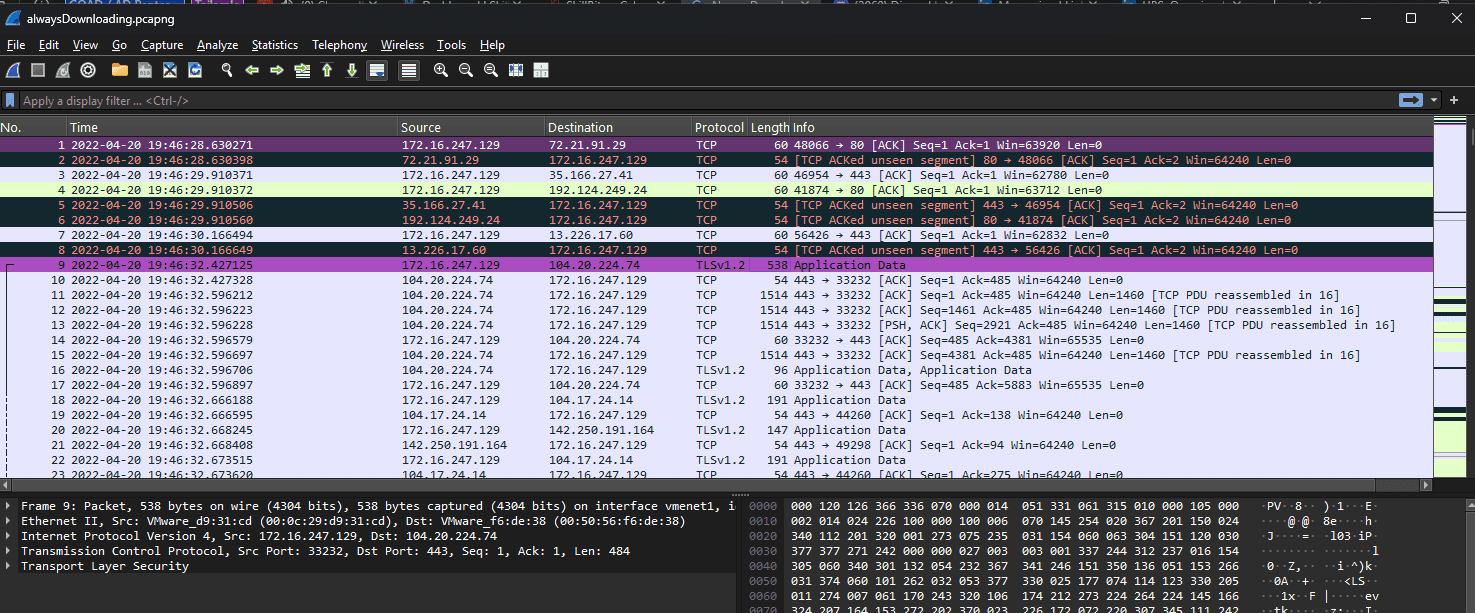Open the Wireless menu
Screen dimensions: 1475x613
402,45
